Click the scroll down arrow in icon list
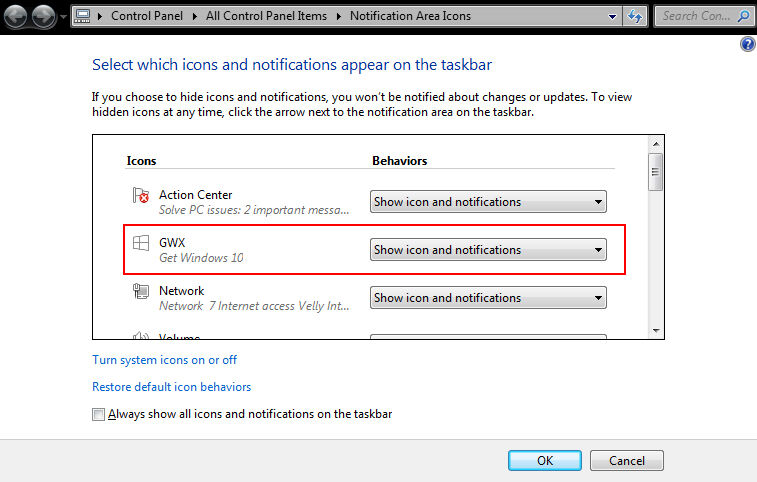 coord(656,331)
